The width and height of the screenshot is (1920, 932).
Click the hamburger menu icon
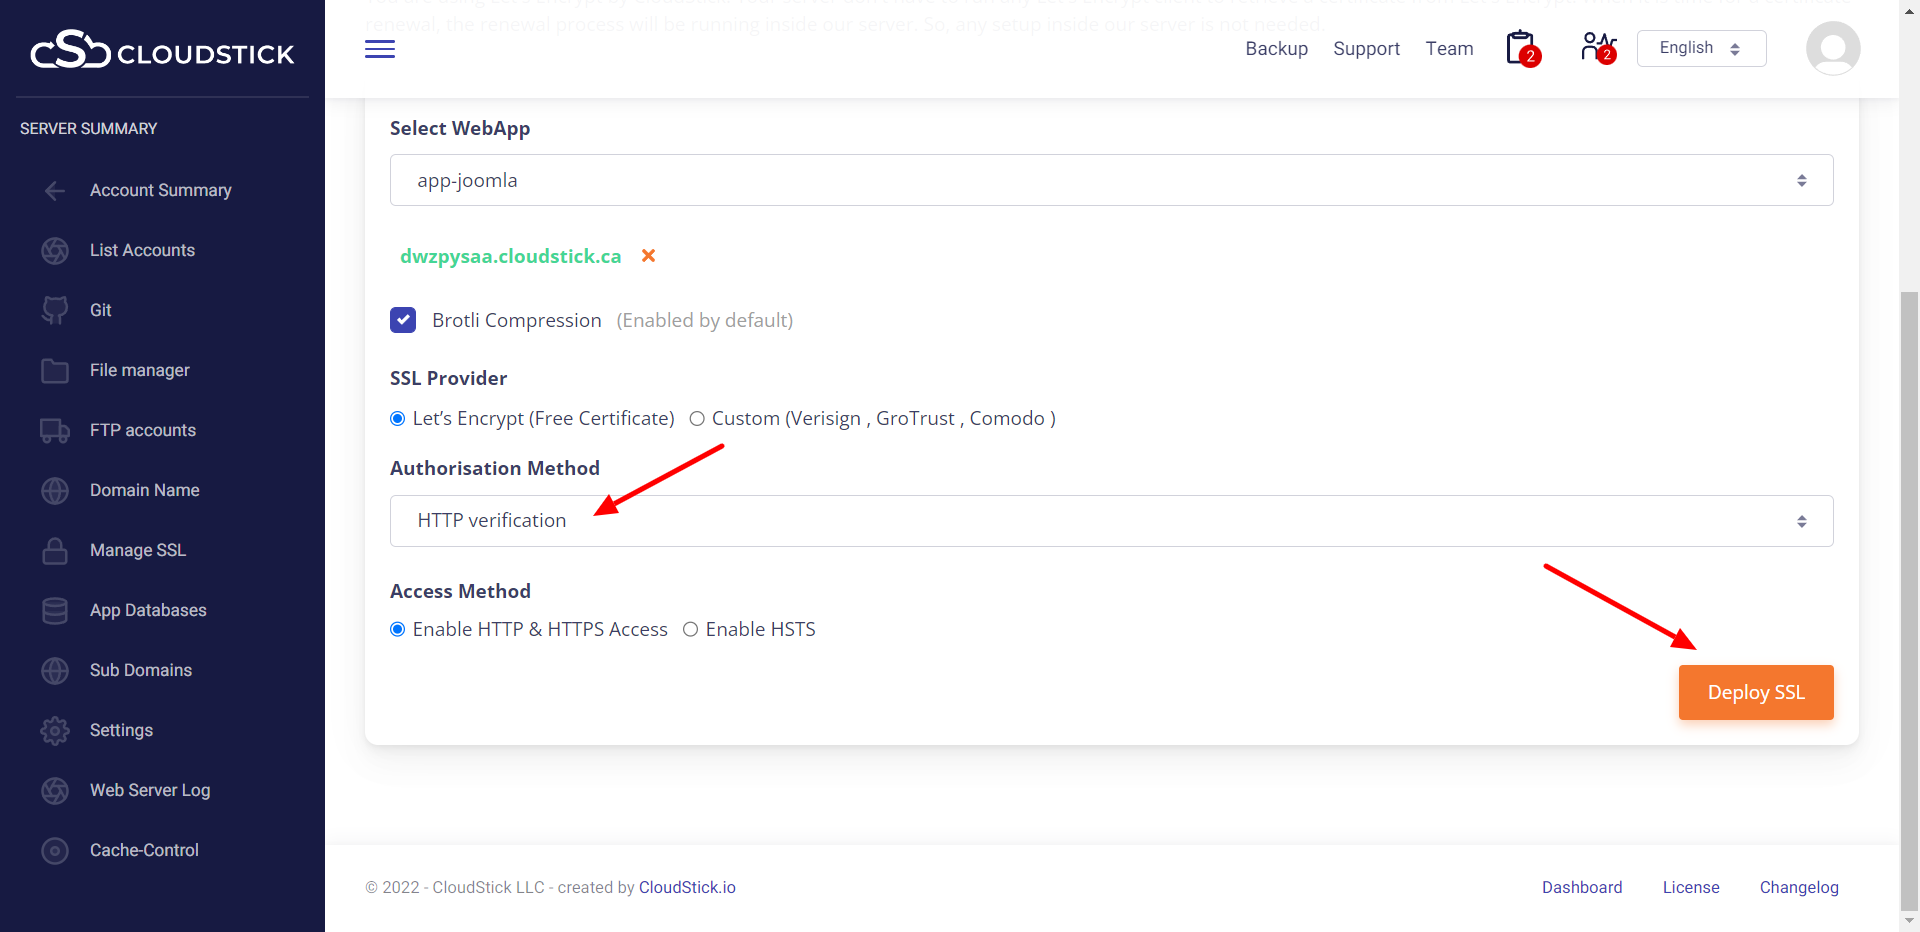click(x=379, y=49)
